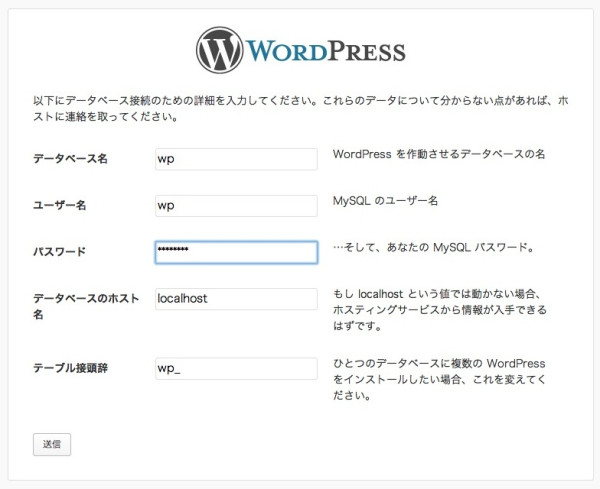Click description 'MySQL のユーザー名'

click(x=385, y=201)
